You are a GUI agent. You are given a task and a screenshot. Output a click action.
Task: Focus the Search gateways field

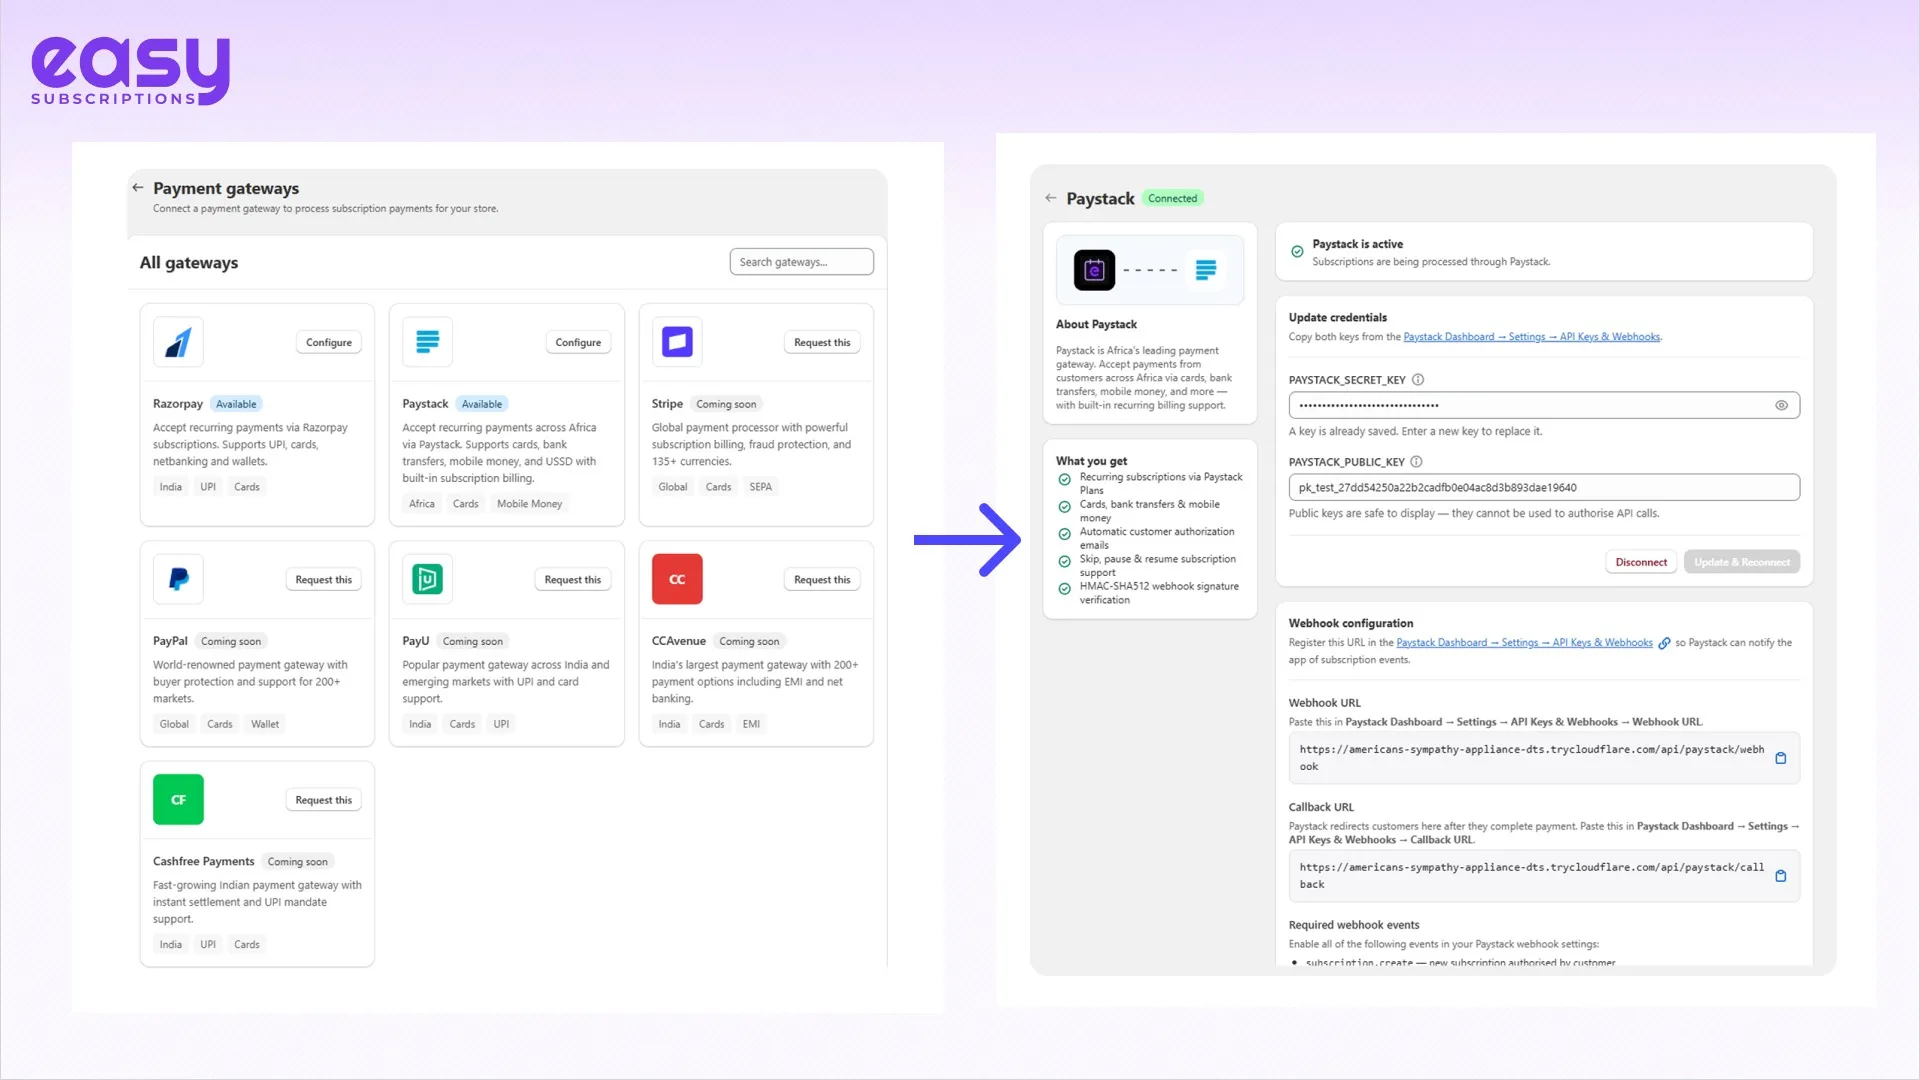click(801, 262)
